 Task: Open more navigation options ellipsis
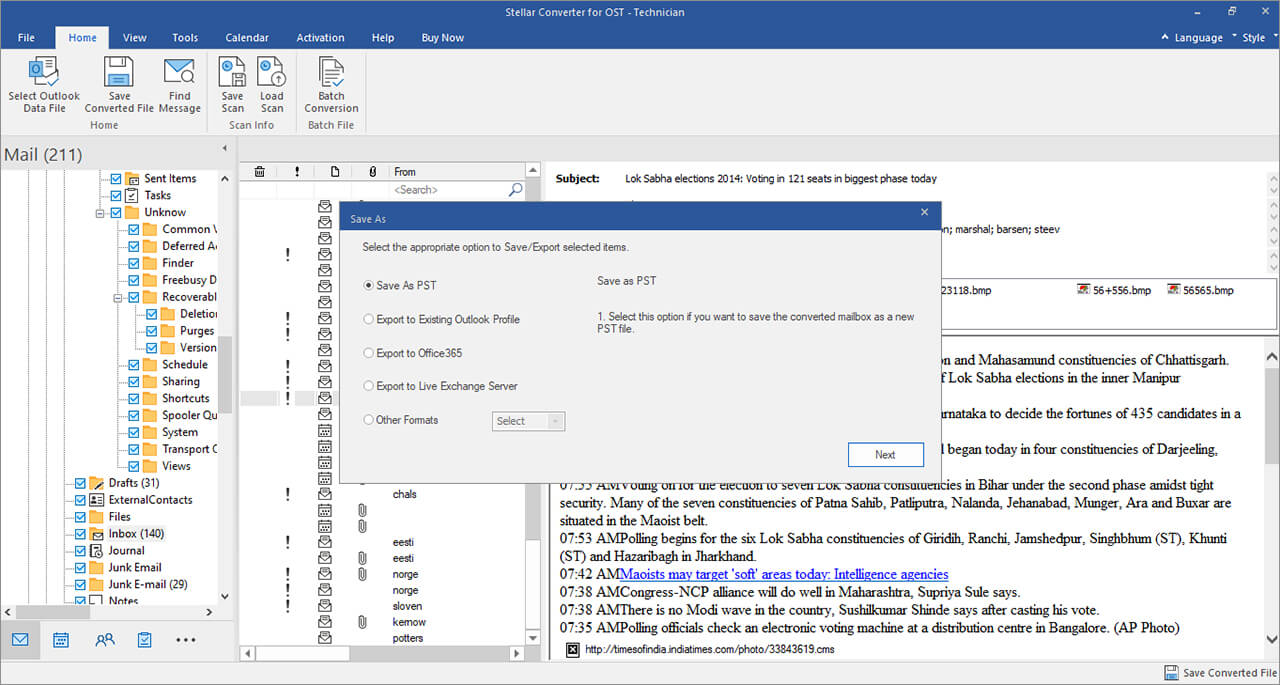(186, 639)
